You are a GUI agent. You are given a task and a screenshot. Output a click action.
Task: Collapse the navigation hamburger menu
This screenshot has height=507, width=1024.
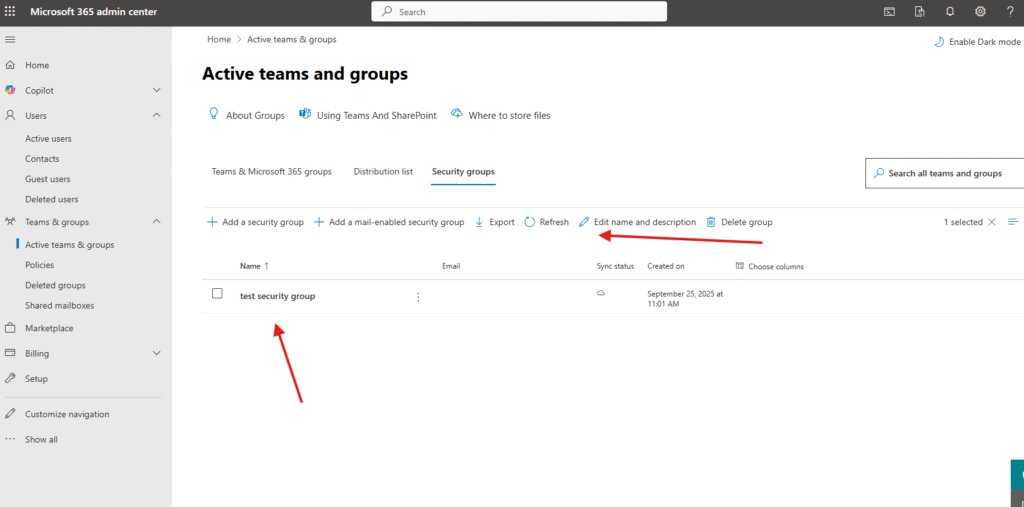[10, 39]
